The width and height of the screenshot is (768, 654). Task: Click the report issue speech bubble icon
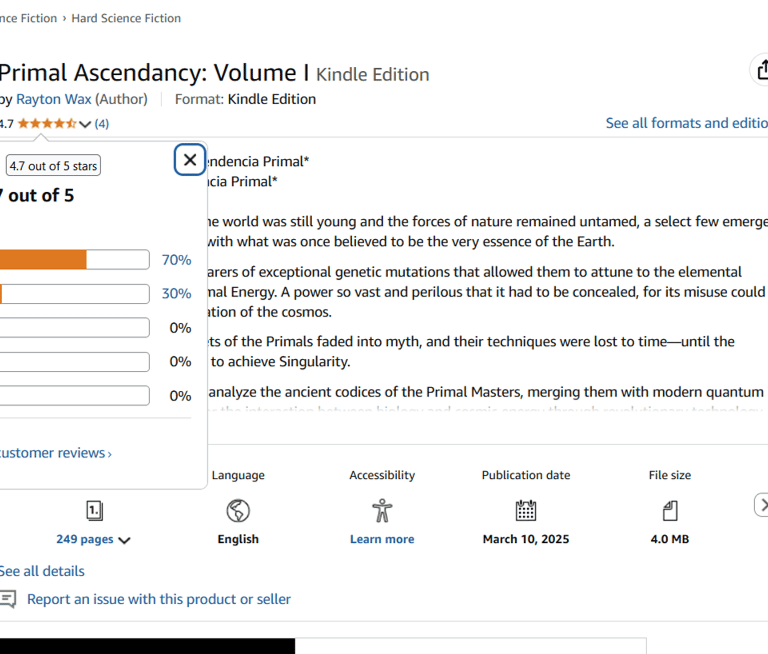(x=8, y=599)
